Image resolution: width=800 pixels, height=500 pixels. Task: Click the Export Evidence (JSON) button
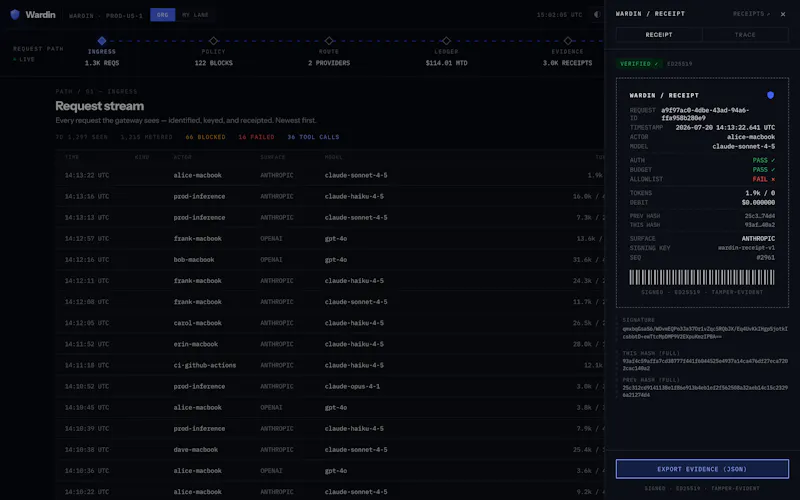click(x=702, y=469)
